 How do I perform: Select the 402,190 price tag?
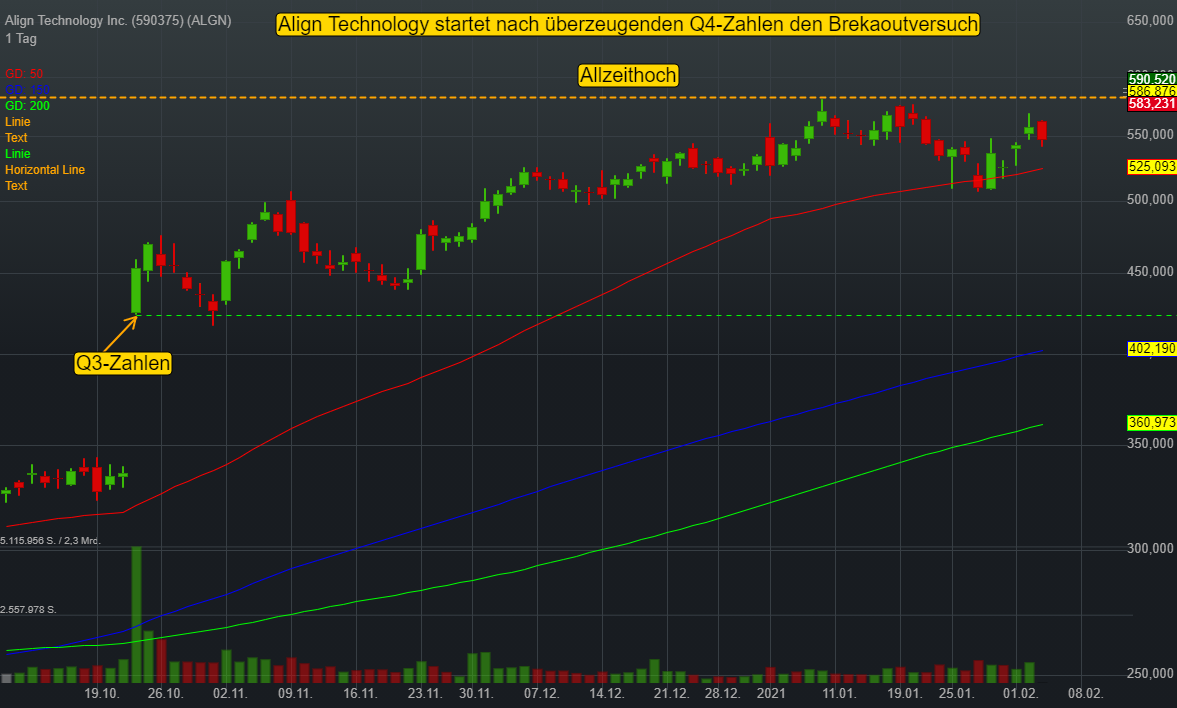(x=1151, y=348)
